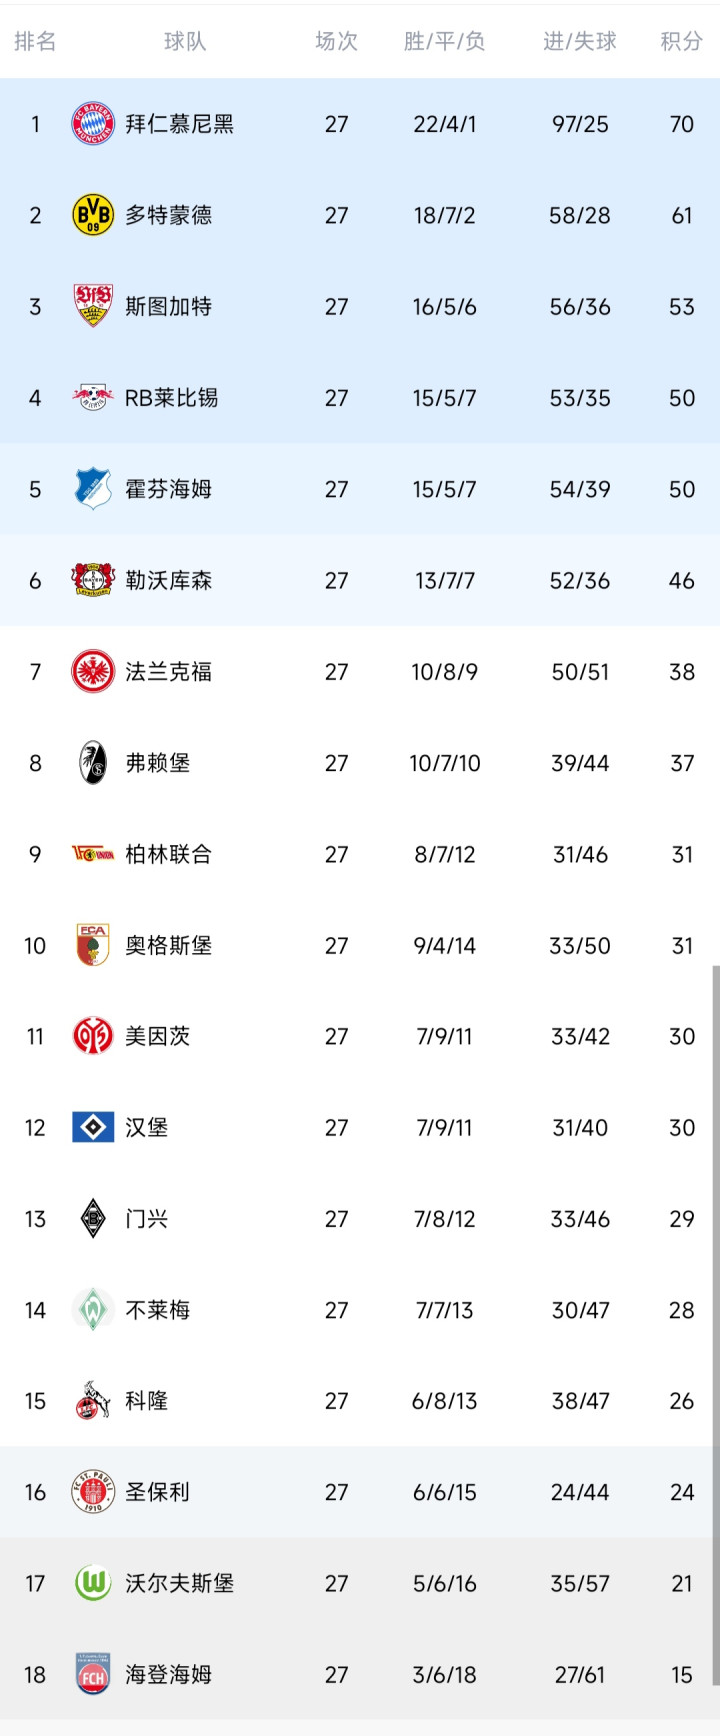
Task: Click the Bayern Munich club crest
Action: [92, 124]
